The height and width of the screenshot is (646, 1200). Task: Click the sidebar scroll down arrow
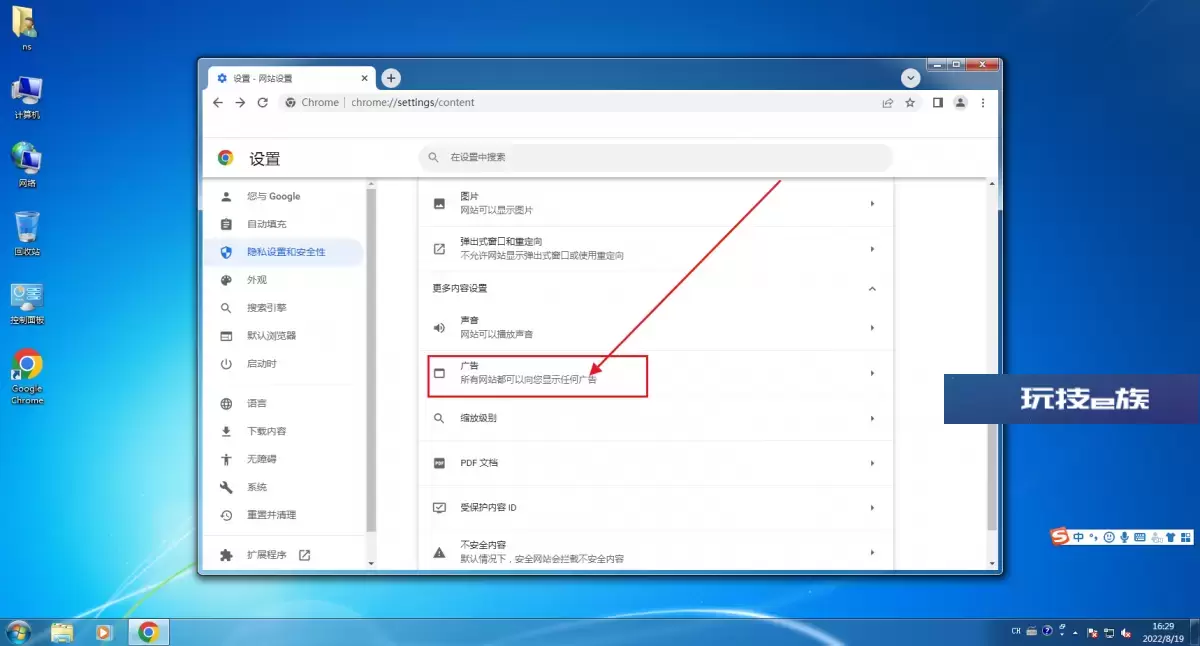[x=372, y=563]
